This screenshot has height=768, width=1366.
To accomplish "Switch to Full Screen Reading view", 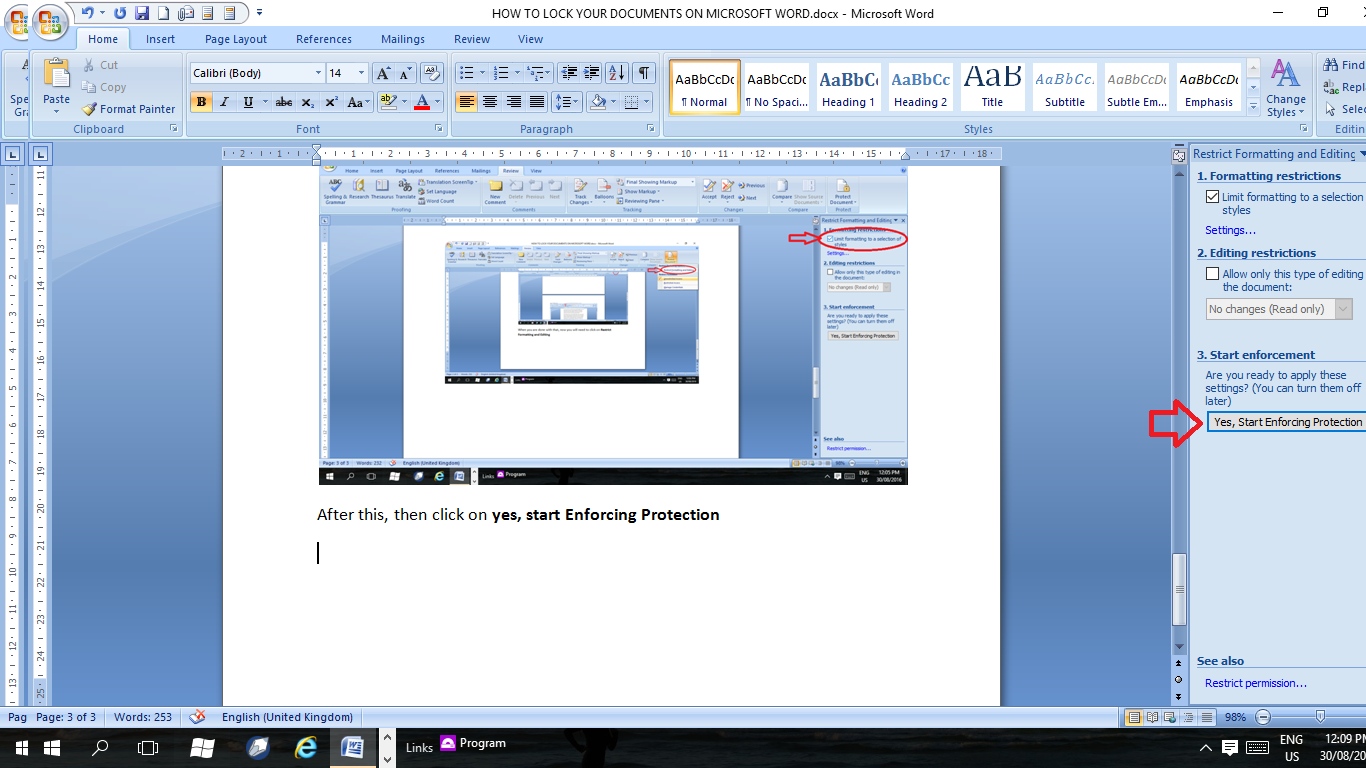I will 1152,717.
